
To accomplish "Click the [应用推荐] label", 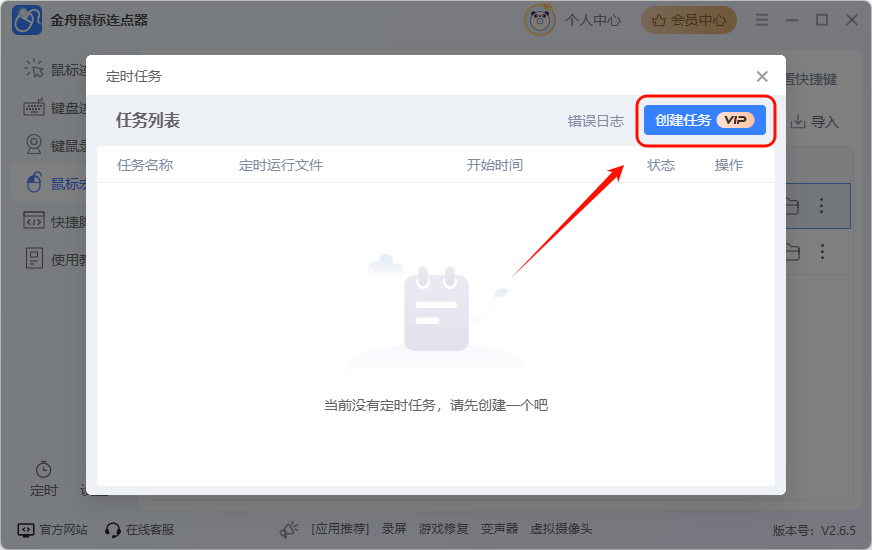I will [340, 529].
